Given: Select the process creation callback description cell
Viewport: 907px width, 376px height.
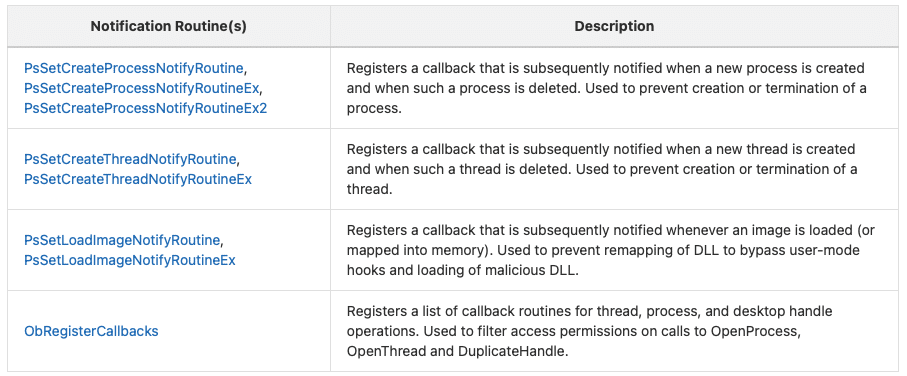Looking at the screenshot, I should pos(614,88).
